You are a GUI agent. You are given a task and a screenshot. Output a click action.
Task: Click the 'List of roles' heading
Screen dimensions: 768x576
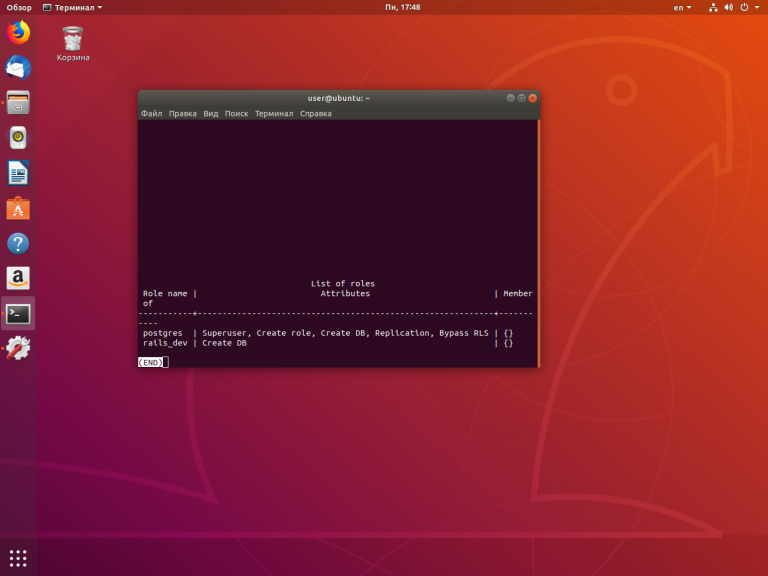coord(342,284)
